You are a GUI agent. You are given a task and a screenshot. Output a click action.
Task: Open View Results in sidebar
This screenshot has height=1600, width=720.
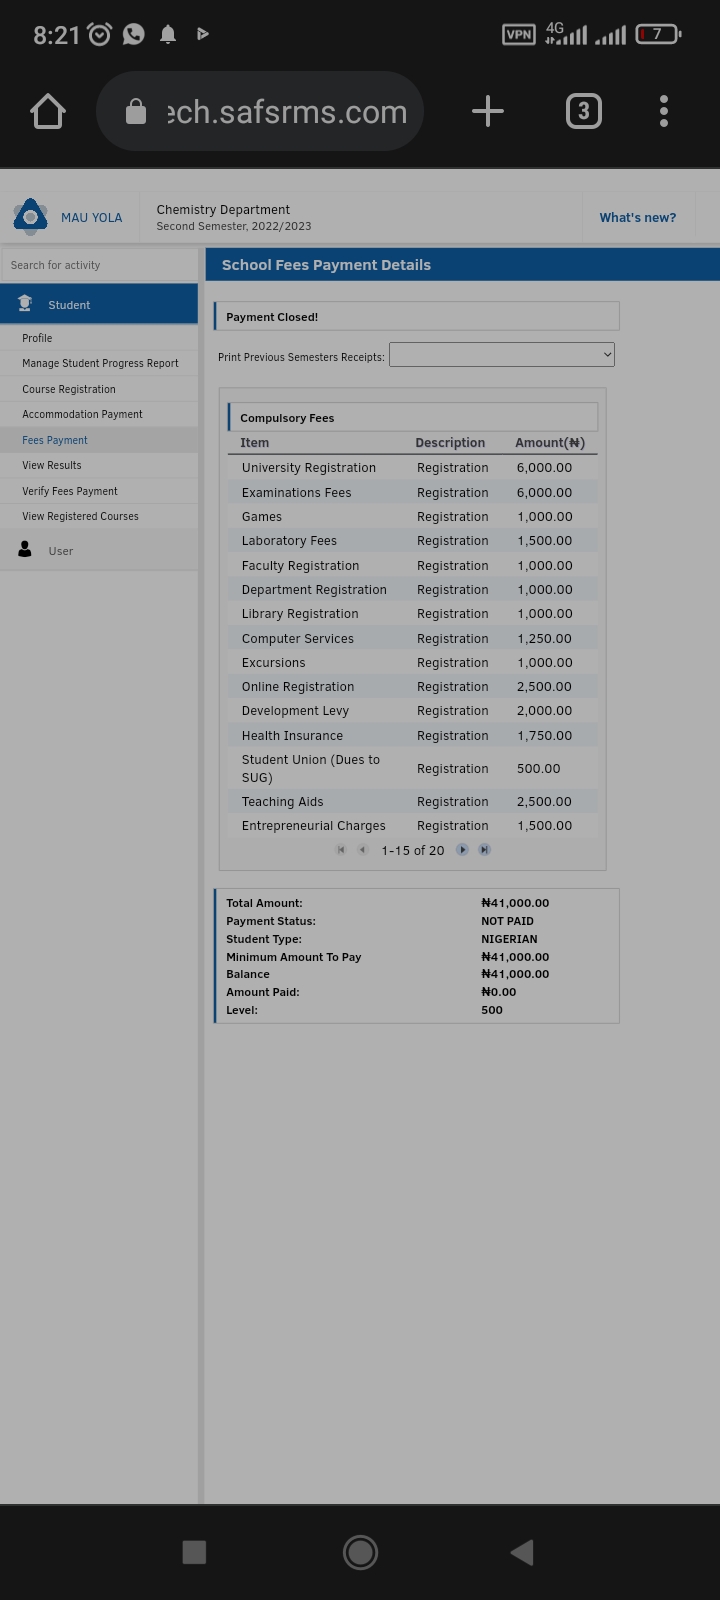(52, 465)
